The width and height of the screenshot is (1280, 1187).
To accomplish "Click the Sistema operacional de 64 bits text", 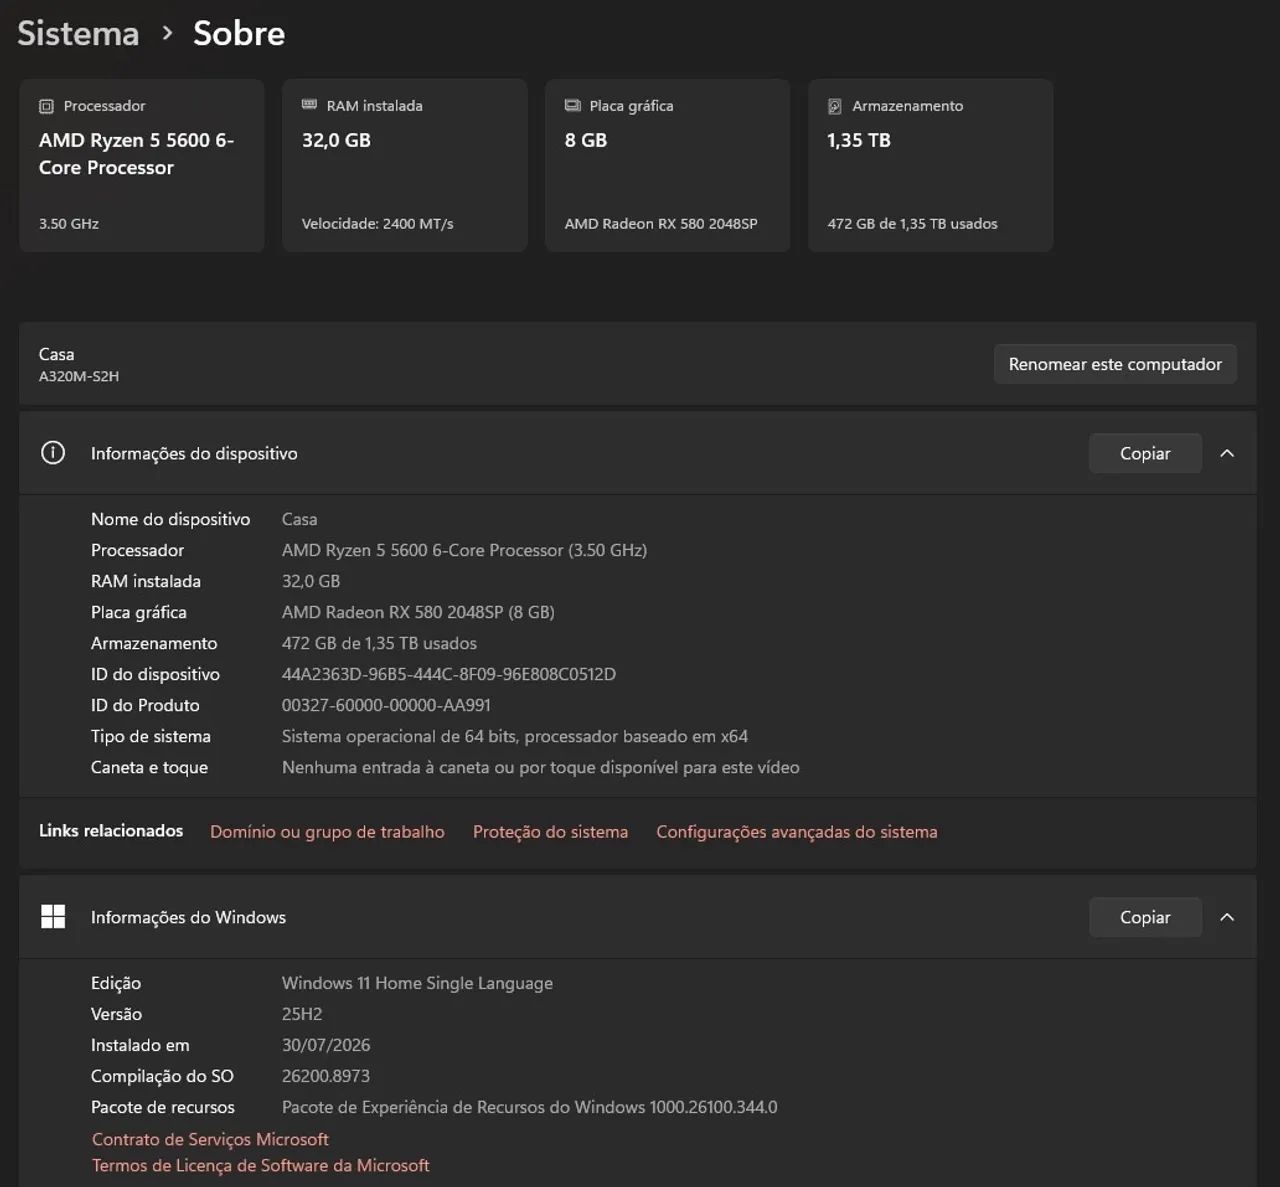I will pyautogui.click(x=515, y=736).
